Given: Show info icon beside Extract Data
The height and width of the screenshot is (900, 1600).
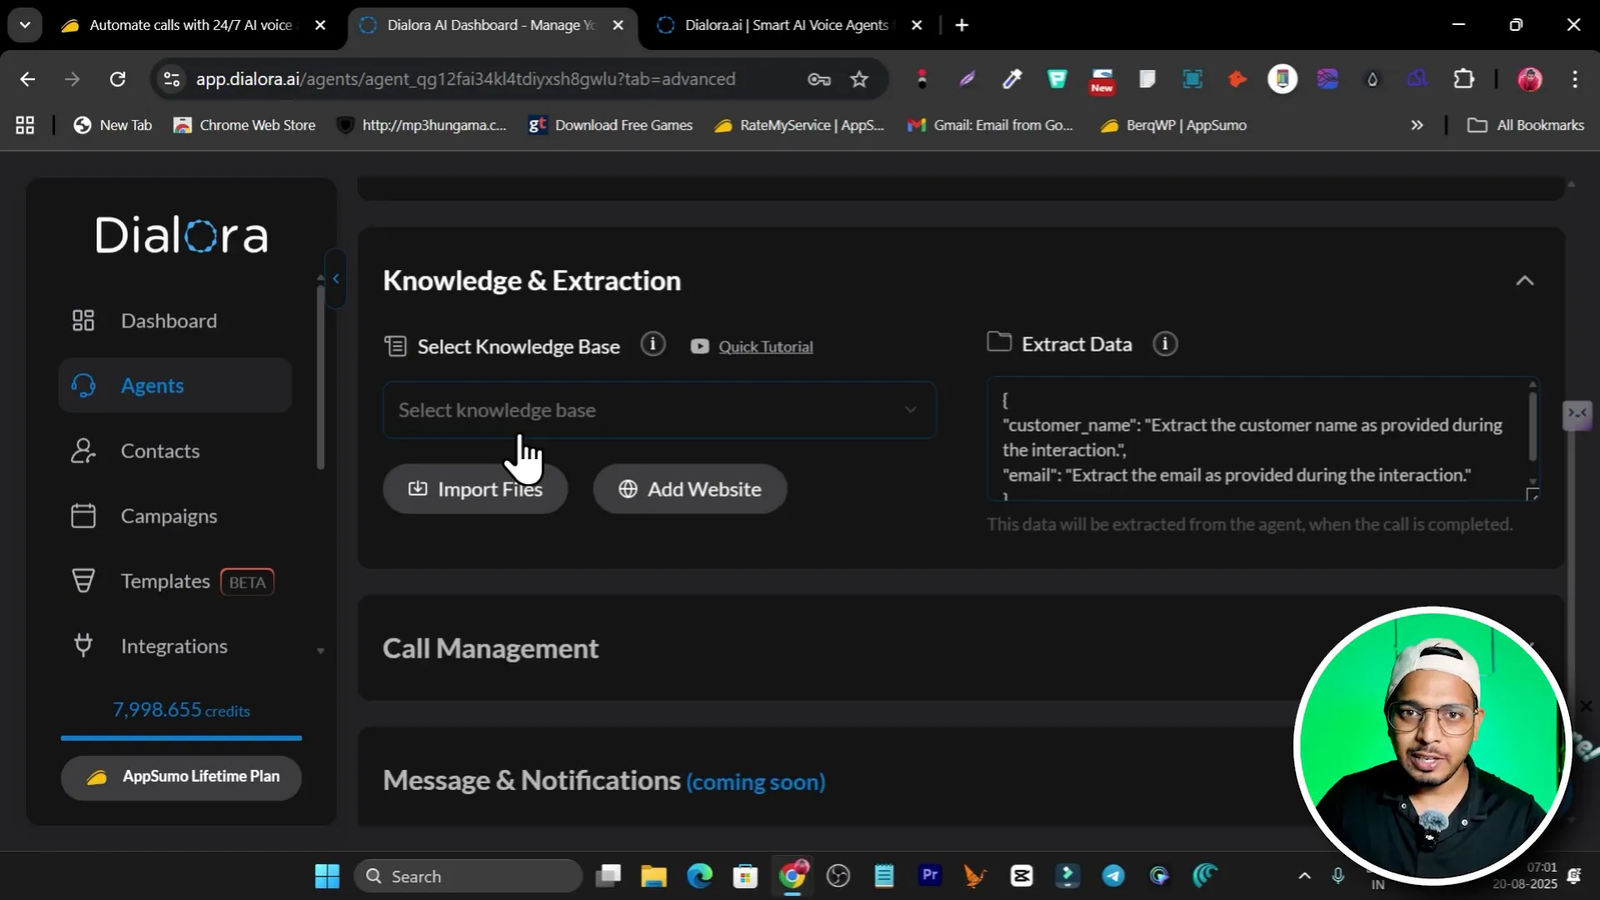Looking at the screenshot, I should click(1165, 344).
